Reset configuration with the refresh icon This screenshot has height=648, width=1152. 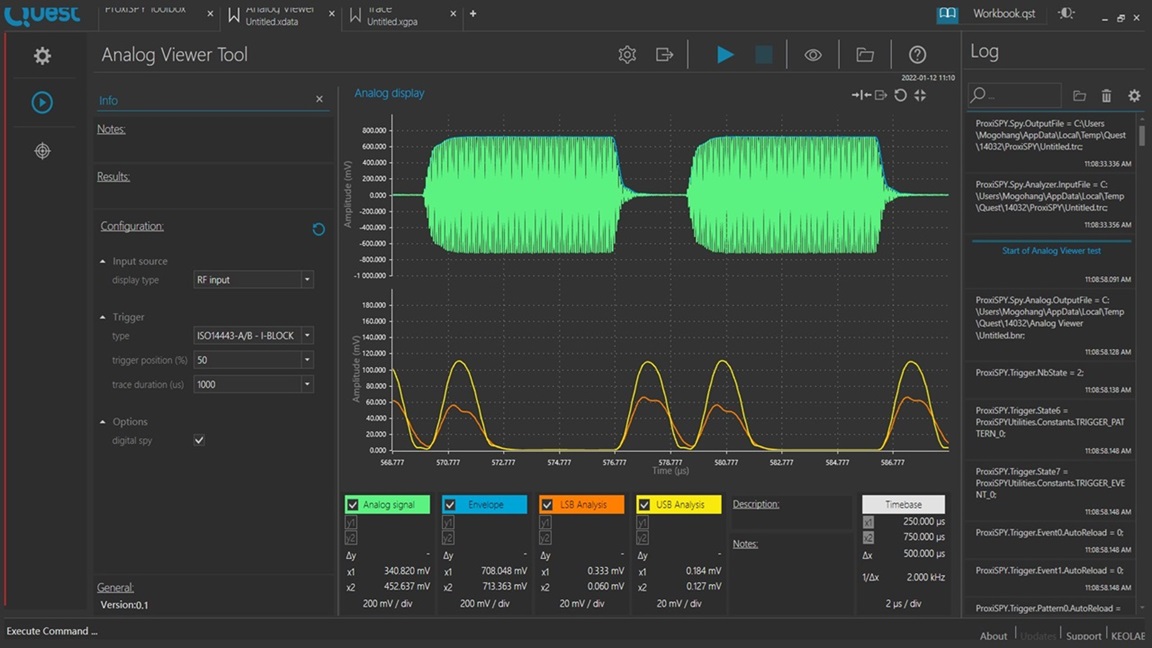[x=318, y=229]
